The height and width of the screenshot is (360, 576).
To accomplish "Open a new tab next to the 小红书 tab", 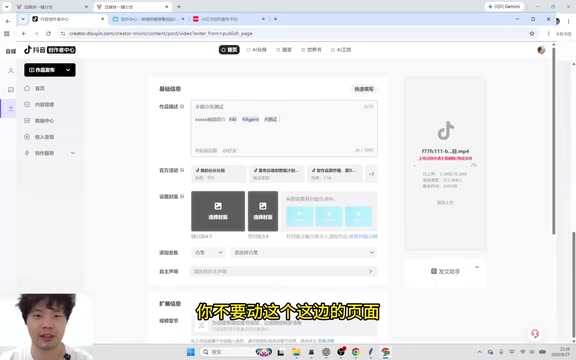I will point(275,19).
